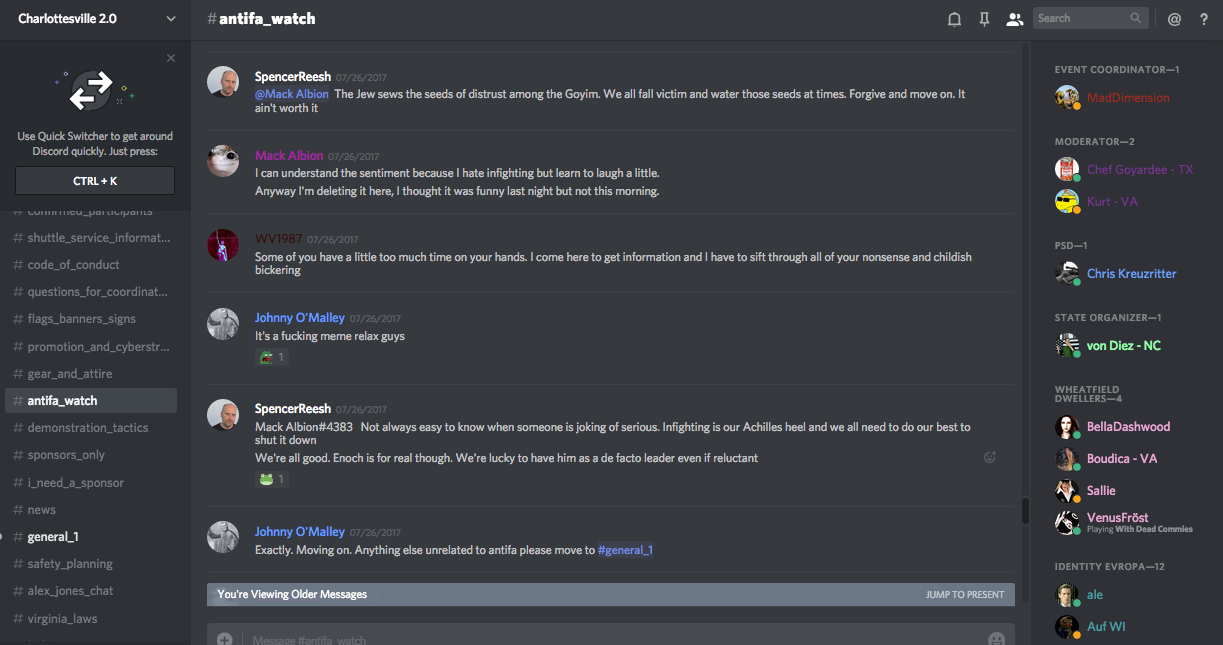This screenshot has height=645, width=1223.
Task: Open the help question mark icon
Action: (1203, 19)
